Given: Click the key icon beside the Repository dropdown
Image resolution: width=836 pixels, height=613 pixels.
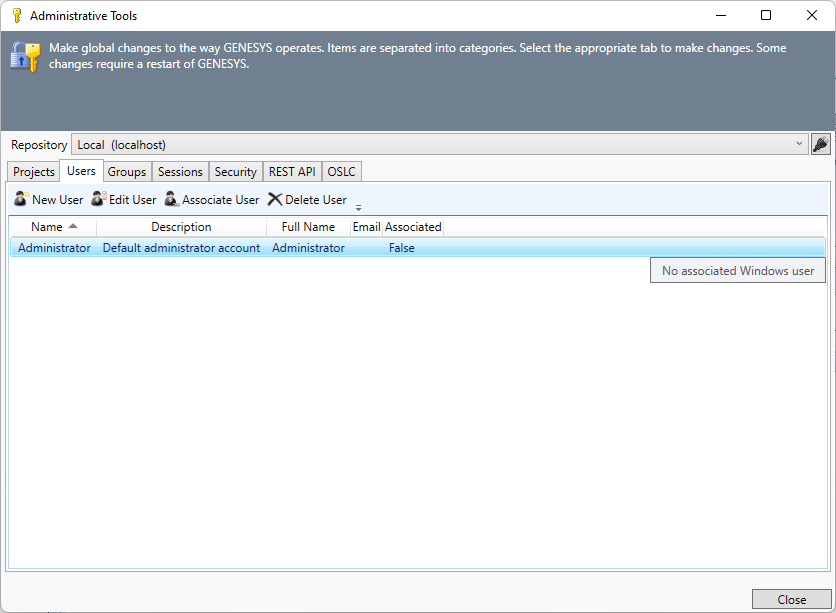Looking at the screenshot, I should pyautogui.click(x=821, y=144).
